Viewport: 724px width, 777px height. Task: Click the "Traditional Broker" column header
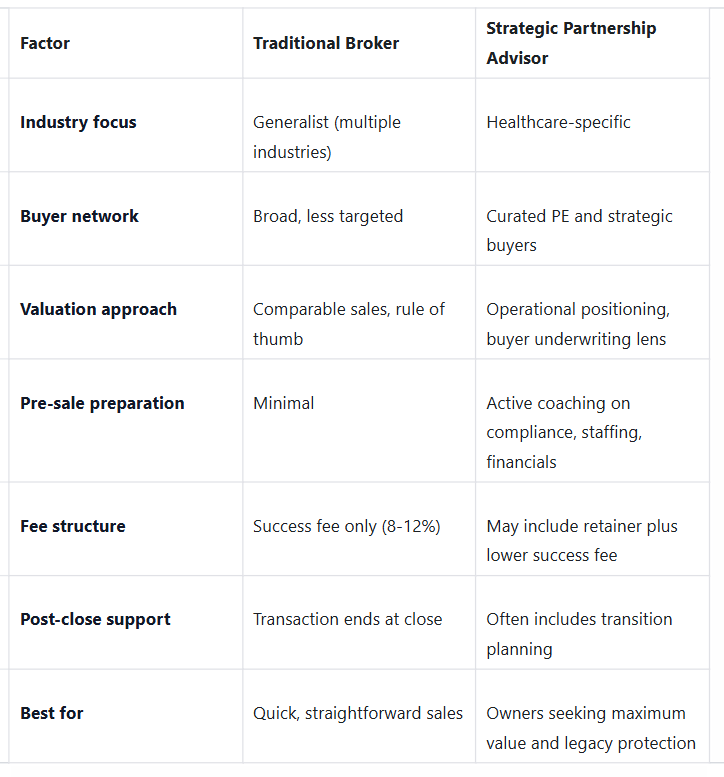coord(326,43)
